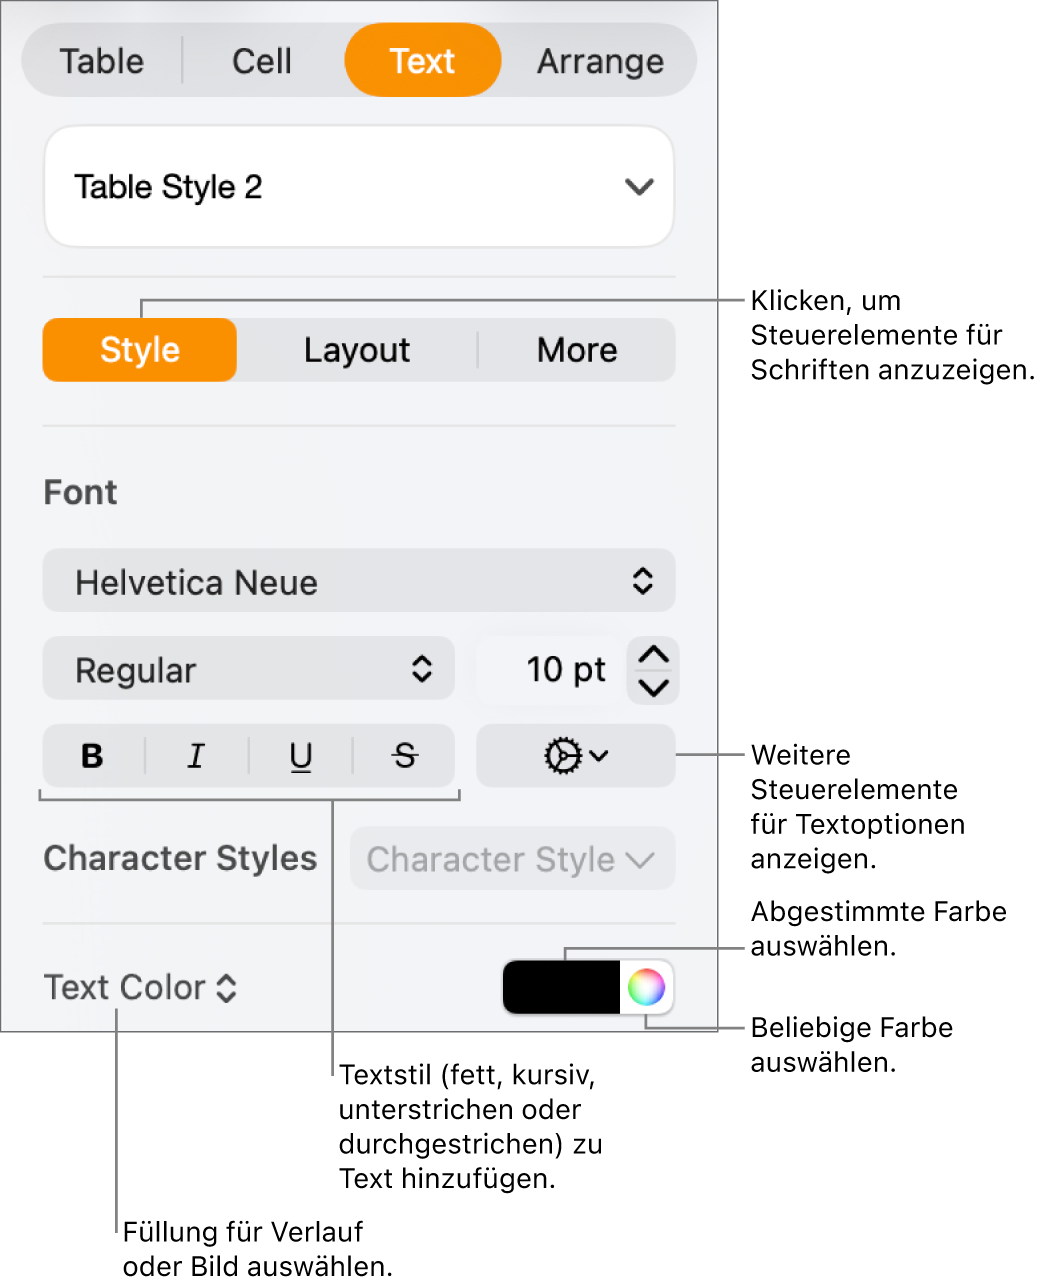Screen dimensions: 1059x1285
Task: Select the Table tab
Action: click(x=102, y=61)
